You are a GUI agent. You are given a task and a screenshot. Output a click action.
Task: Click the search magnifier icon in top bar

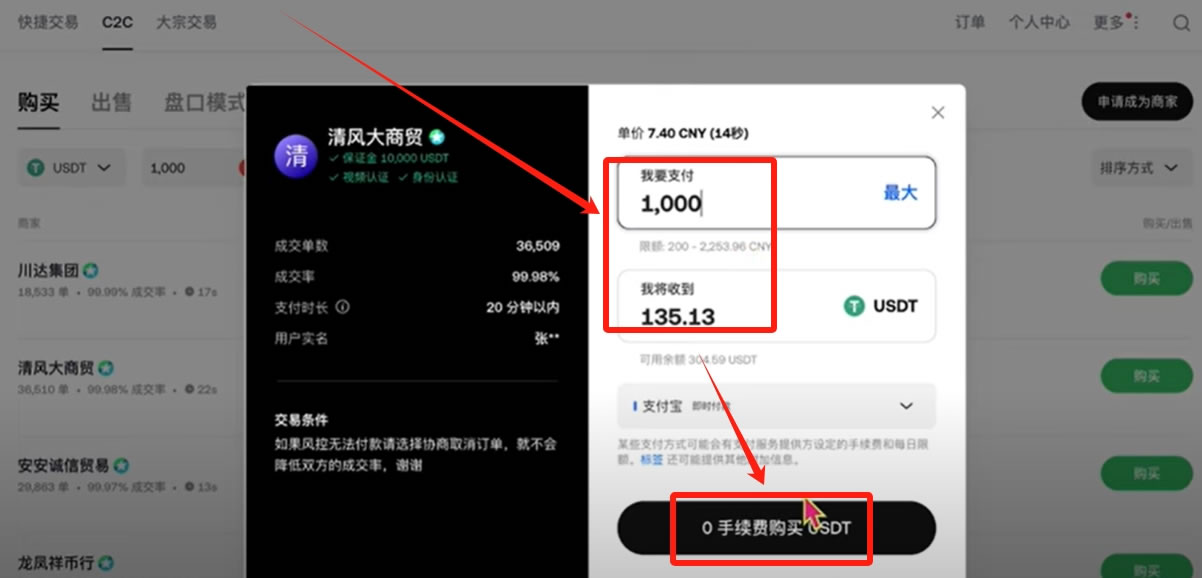point(1181,23)
